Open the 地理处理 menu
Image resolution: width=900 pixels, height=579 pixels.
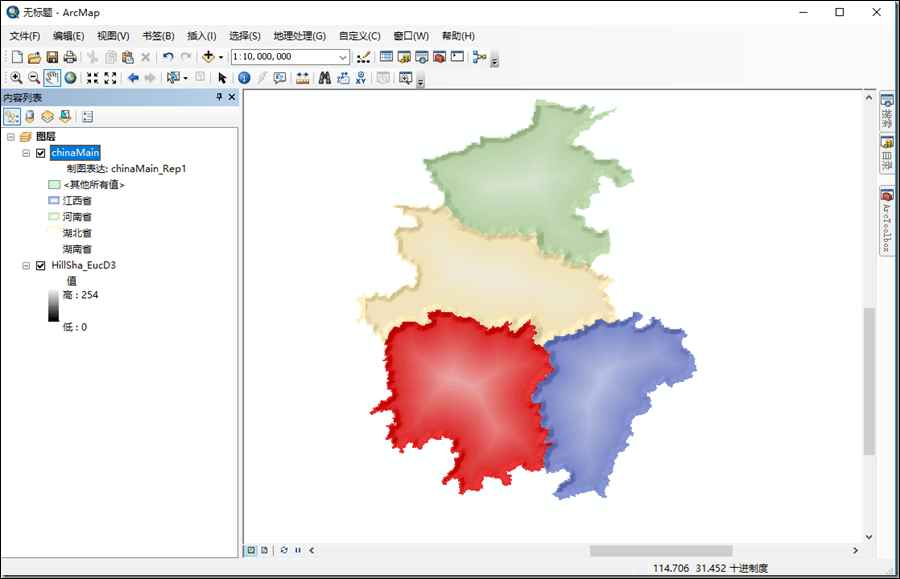click(x=300, y=35)
